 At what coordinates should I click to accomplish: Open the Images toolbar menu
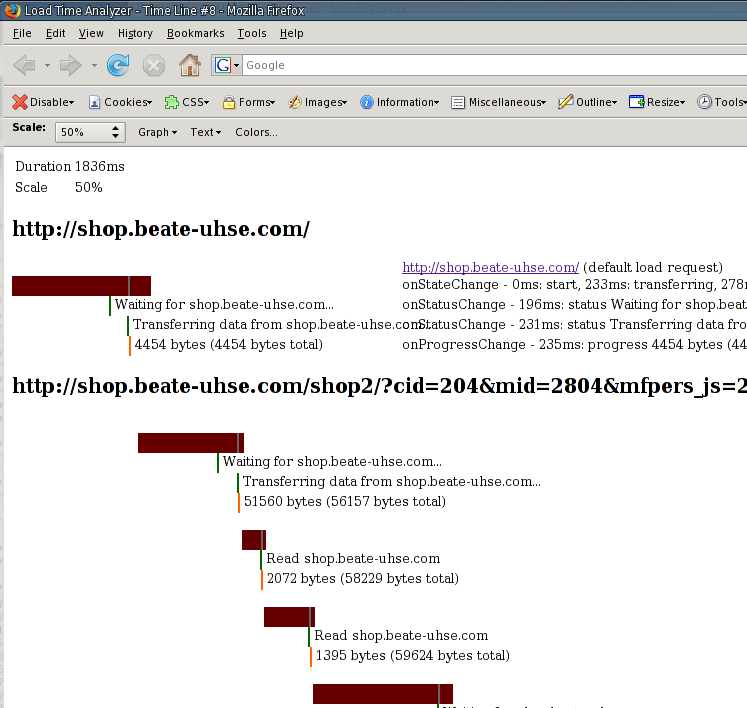coord(317,102)
